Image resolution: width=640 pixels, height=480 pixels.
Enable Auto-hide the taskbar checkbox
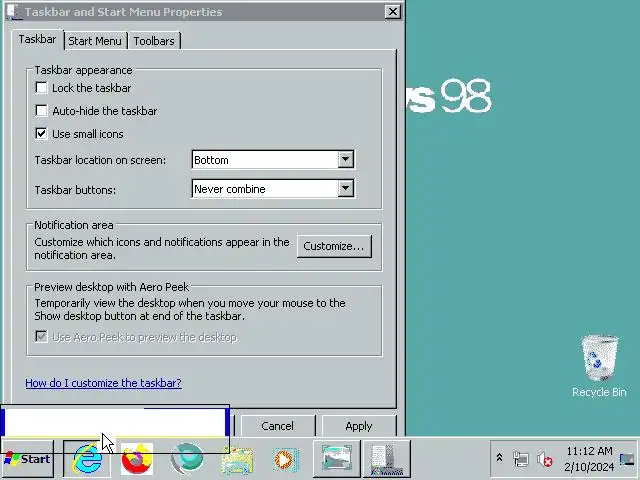point(41,111)
